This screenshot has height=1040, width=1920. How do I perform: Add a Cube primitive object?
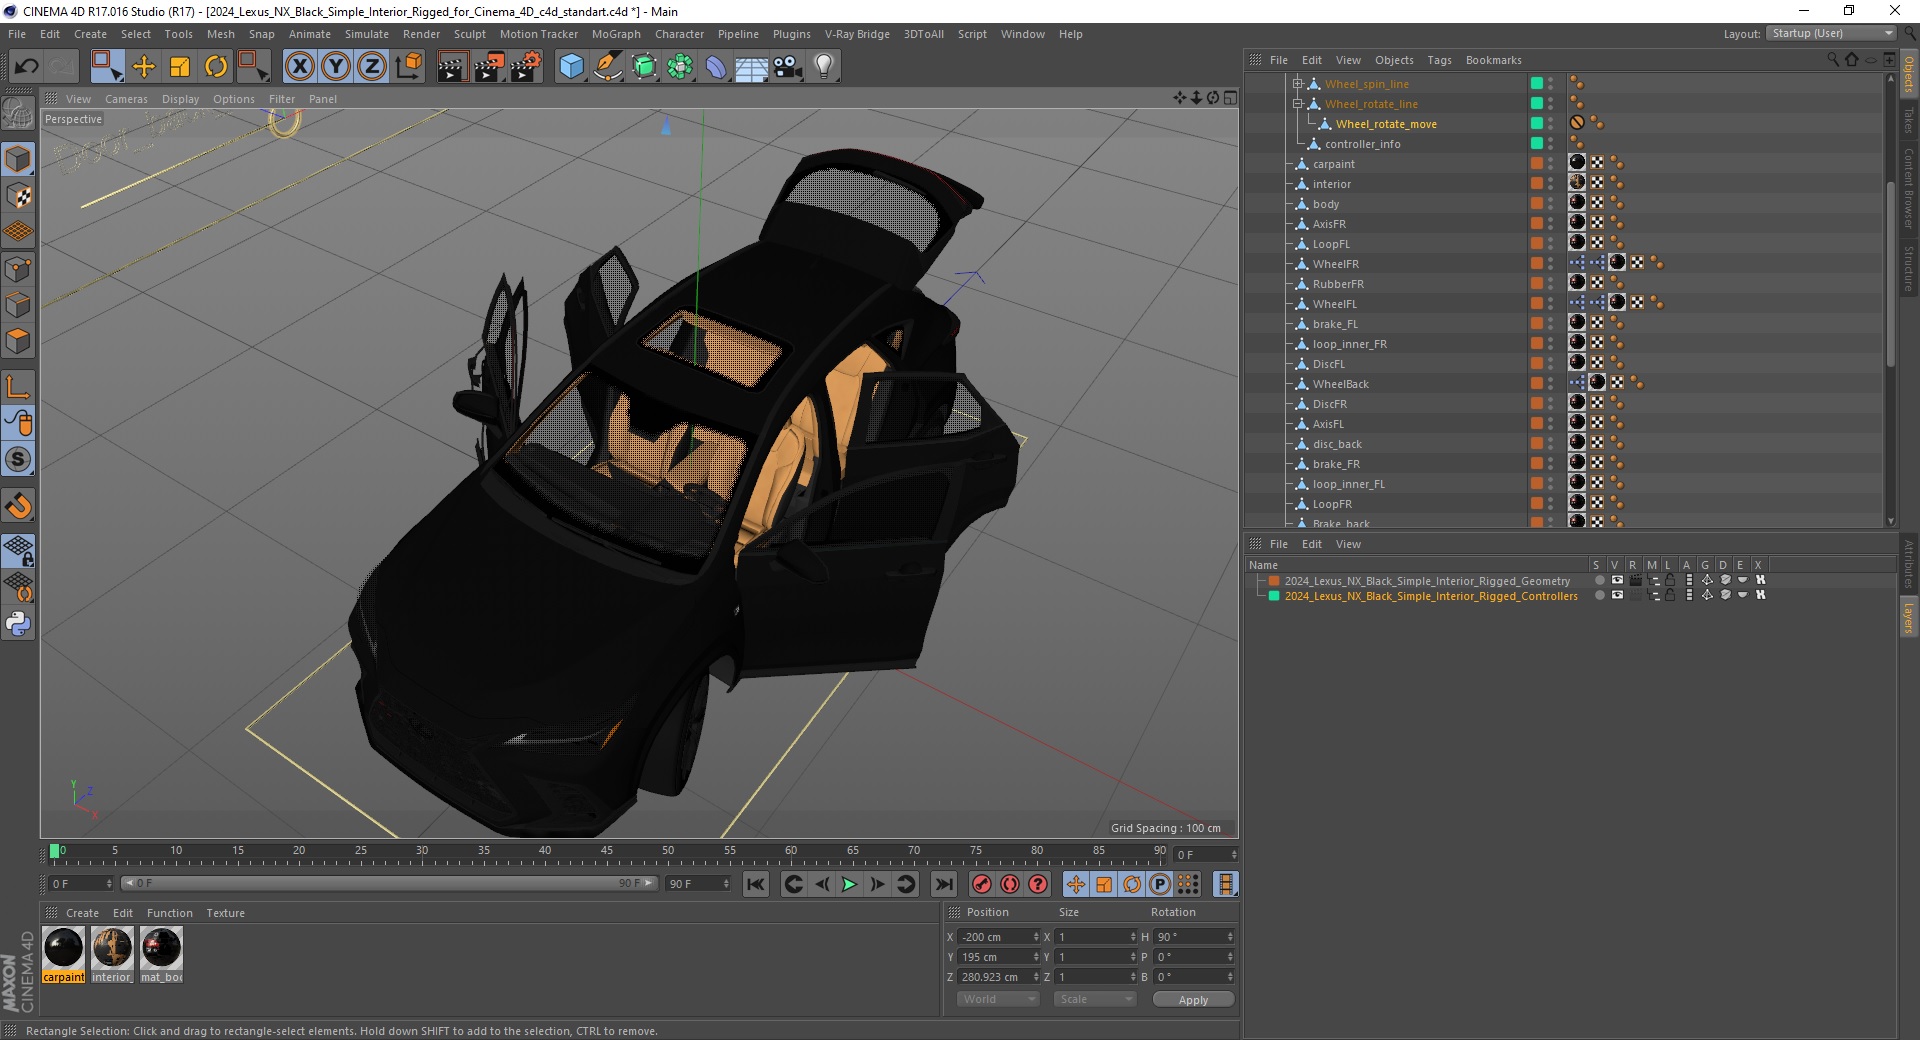(x=571, y=67)
